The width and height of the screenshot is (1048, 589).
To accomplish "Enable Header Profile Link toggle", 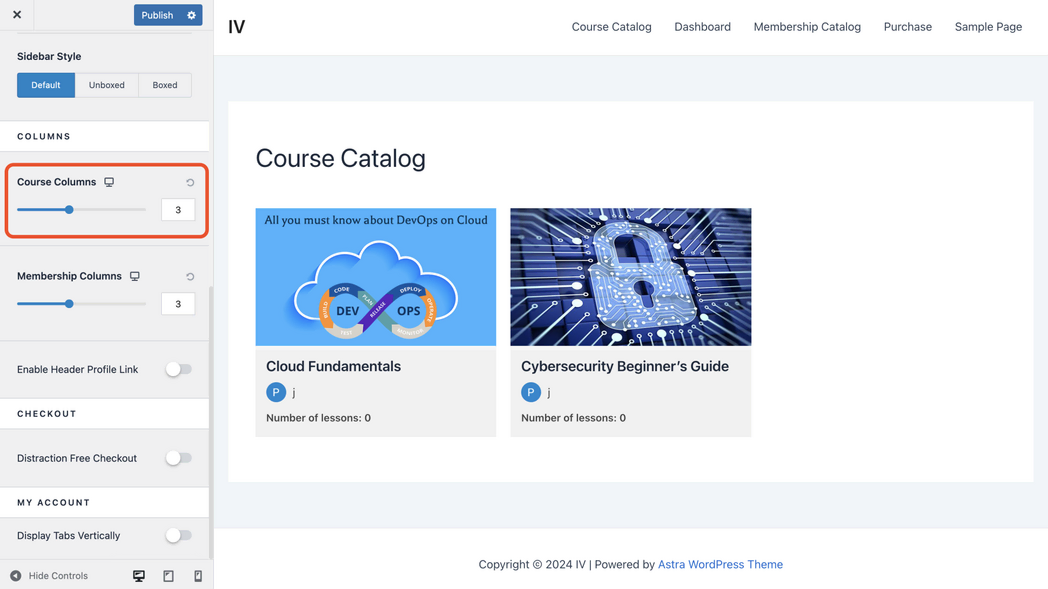I will 178,369.
